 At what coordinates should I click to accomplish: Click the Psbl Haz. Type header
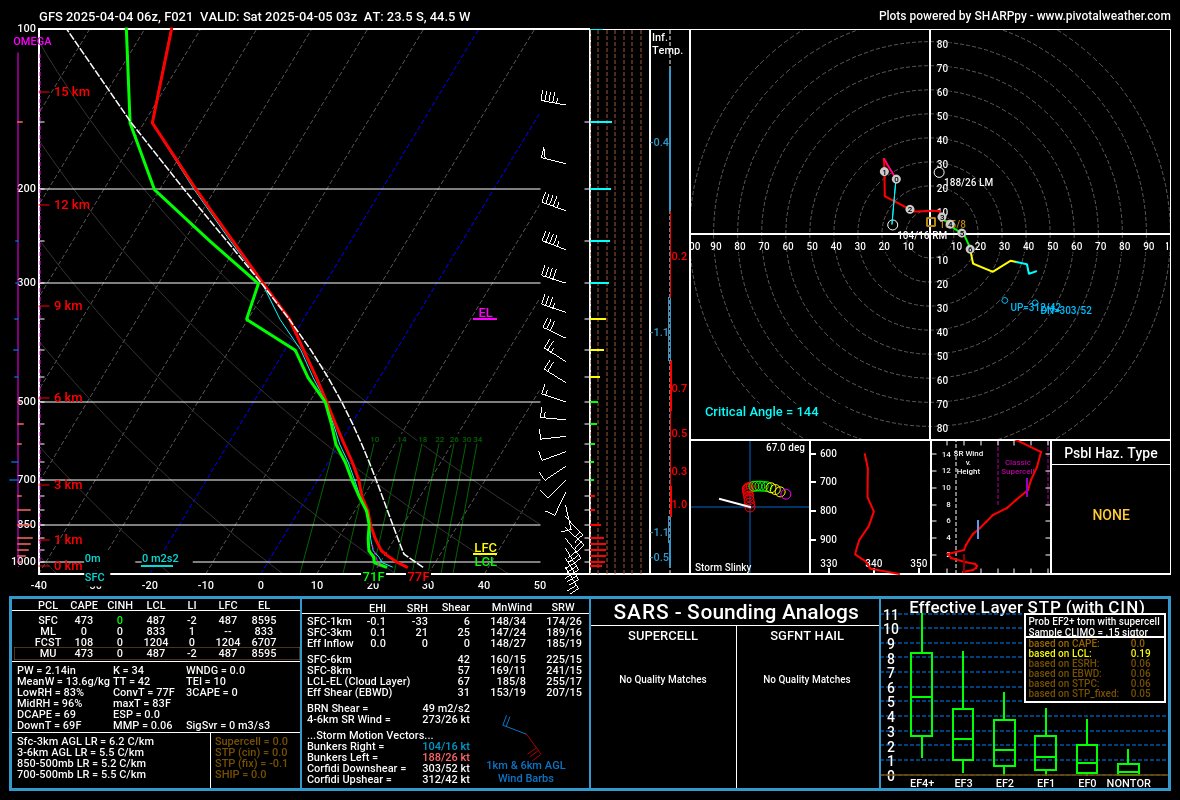1110,453
